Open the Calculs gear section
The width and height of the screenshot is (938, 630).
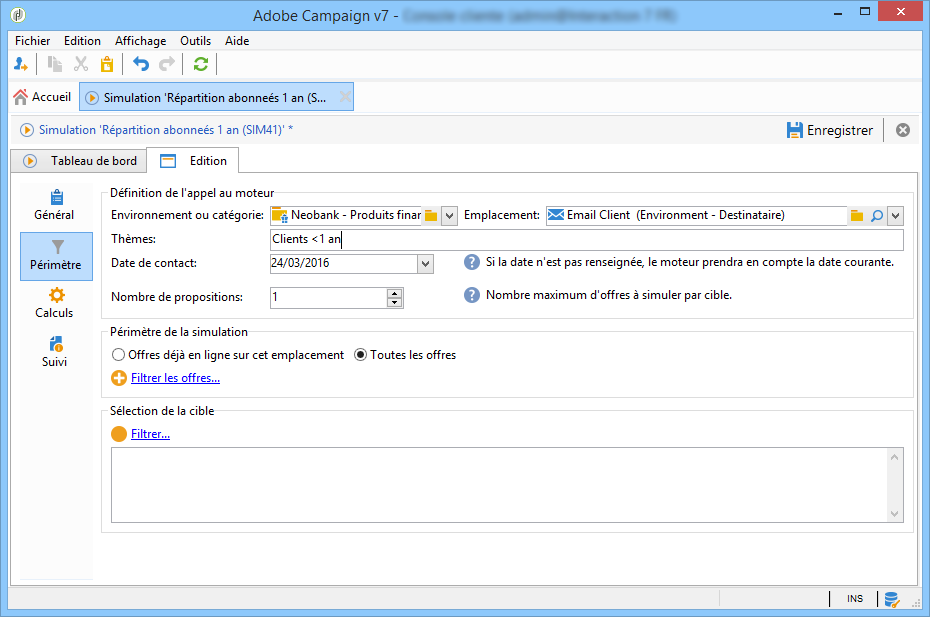click(54, 303)
